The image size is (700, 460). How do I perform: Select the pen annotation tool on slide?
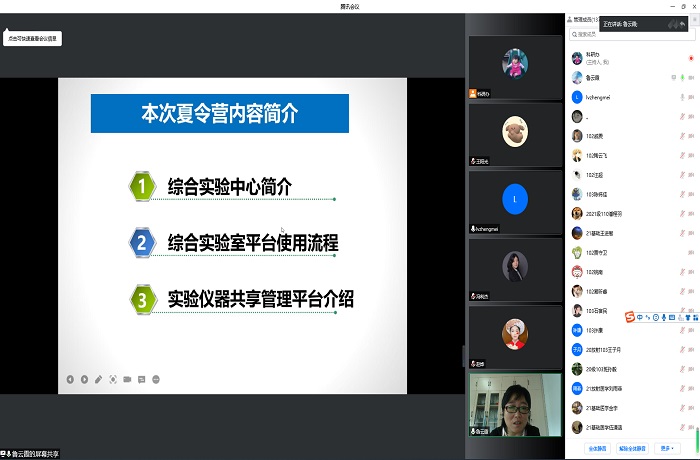coord(98,379)
